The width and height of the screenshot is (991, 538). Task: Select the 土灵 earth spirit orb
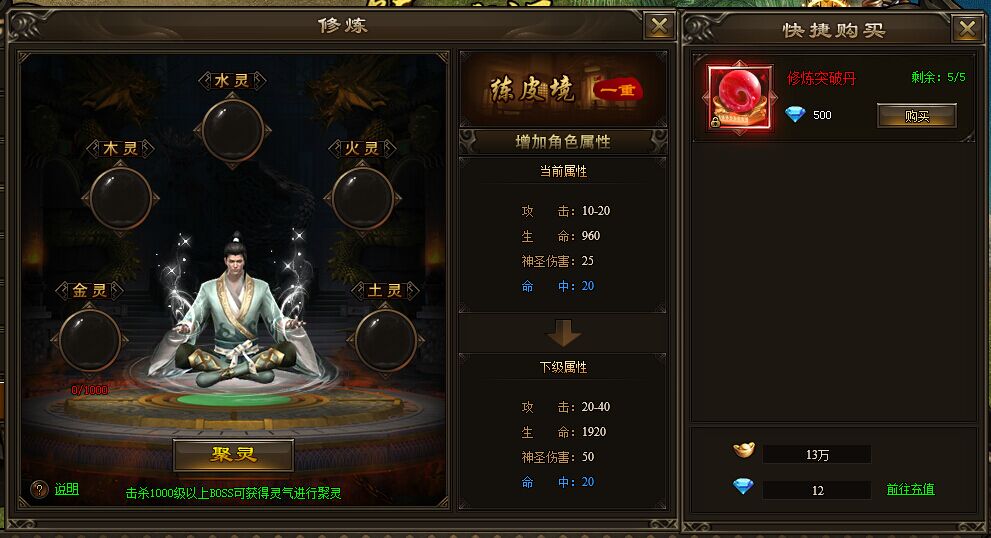tap(386, 340)
